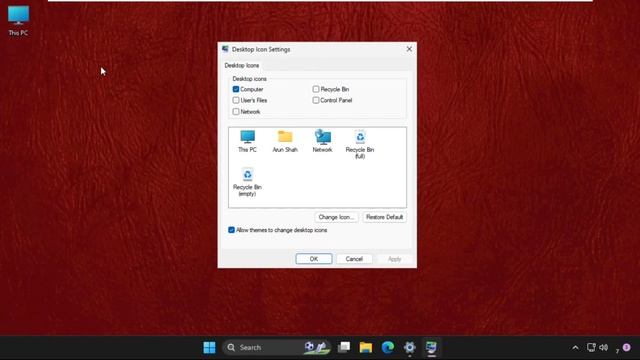Click the This PC desktop shortcut
This screenshot has width=640, height=360.
[x=18, y=20]
